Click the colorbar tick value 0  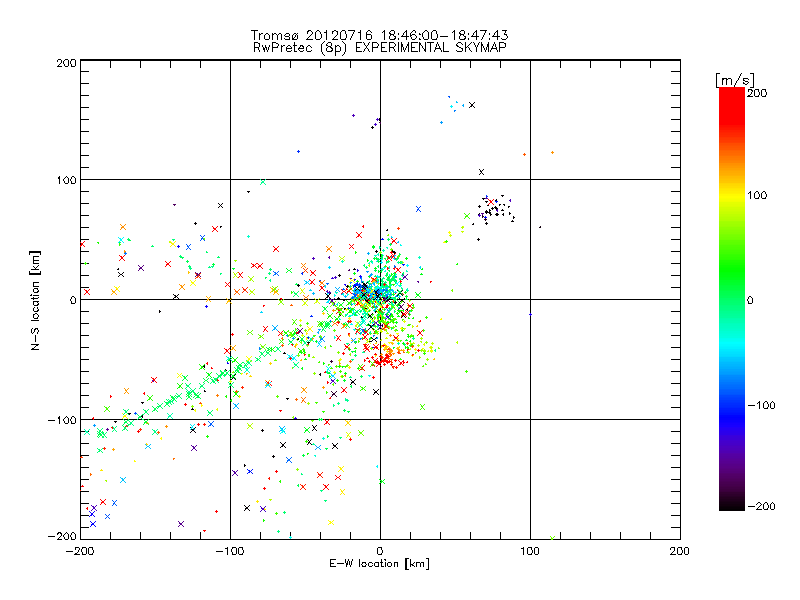[x=750, y=300]
